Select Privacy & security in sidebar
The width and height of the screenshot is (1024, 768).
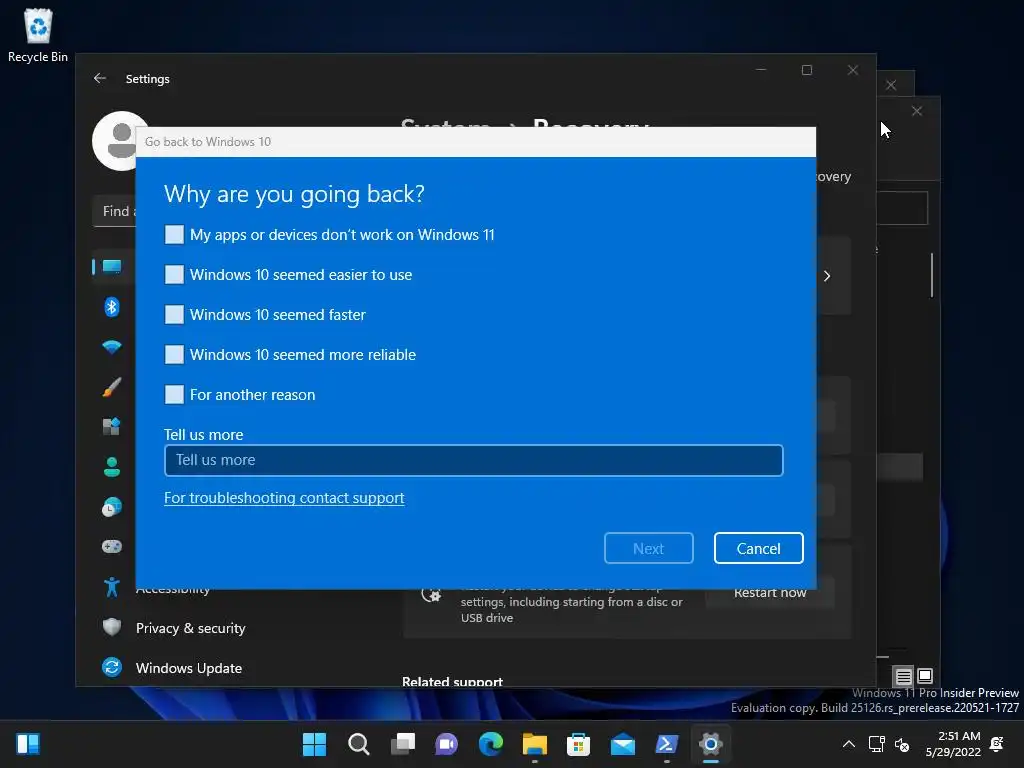click(190, 628)
